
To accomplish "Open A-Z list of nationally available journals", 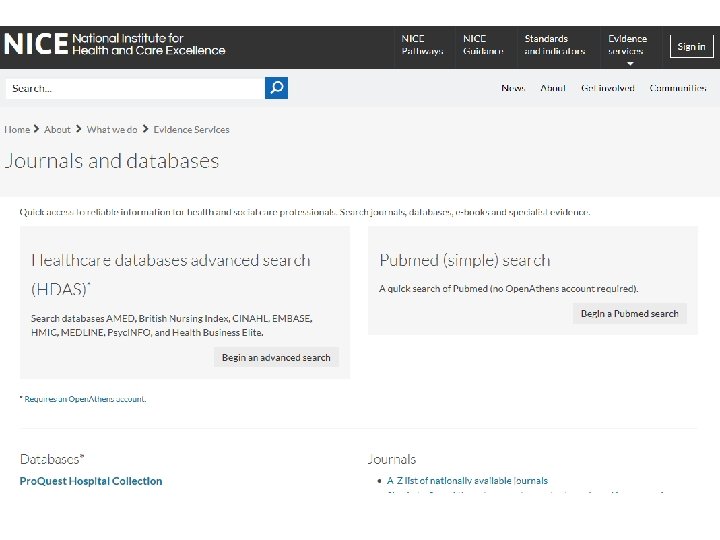I will point(467,481).
